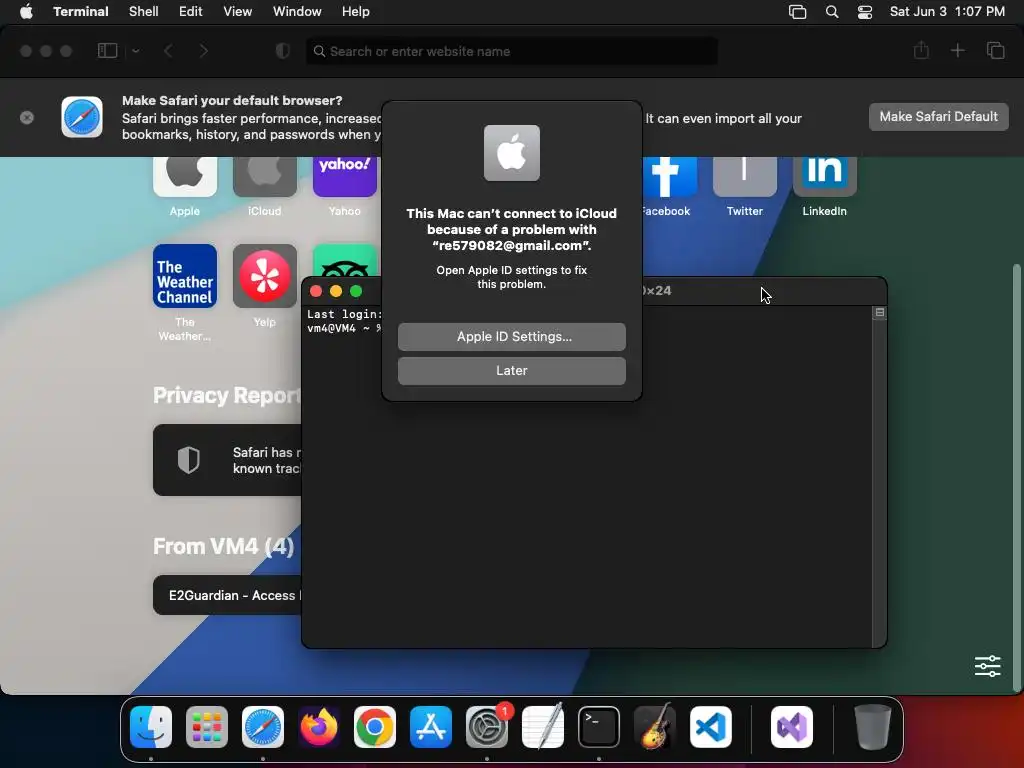Open Stage Manager menu bar icon

coord(797,12)
